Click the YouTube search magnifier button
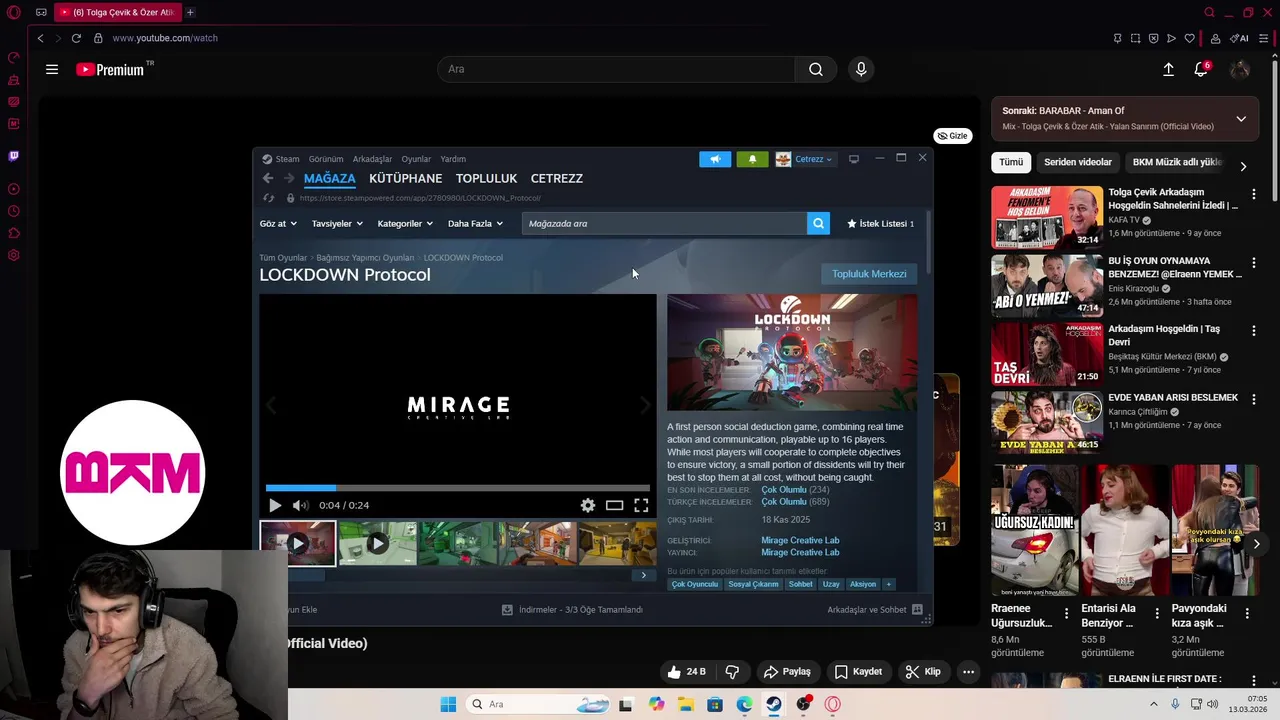This screenshot has height=720, width=1280. click(x=816, y=69)
